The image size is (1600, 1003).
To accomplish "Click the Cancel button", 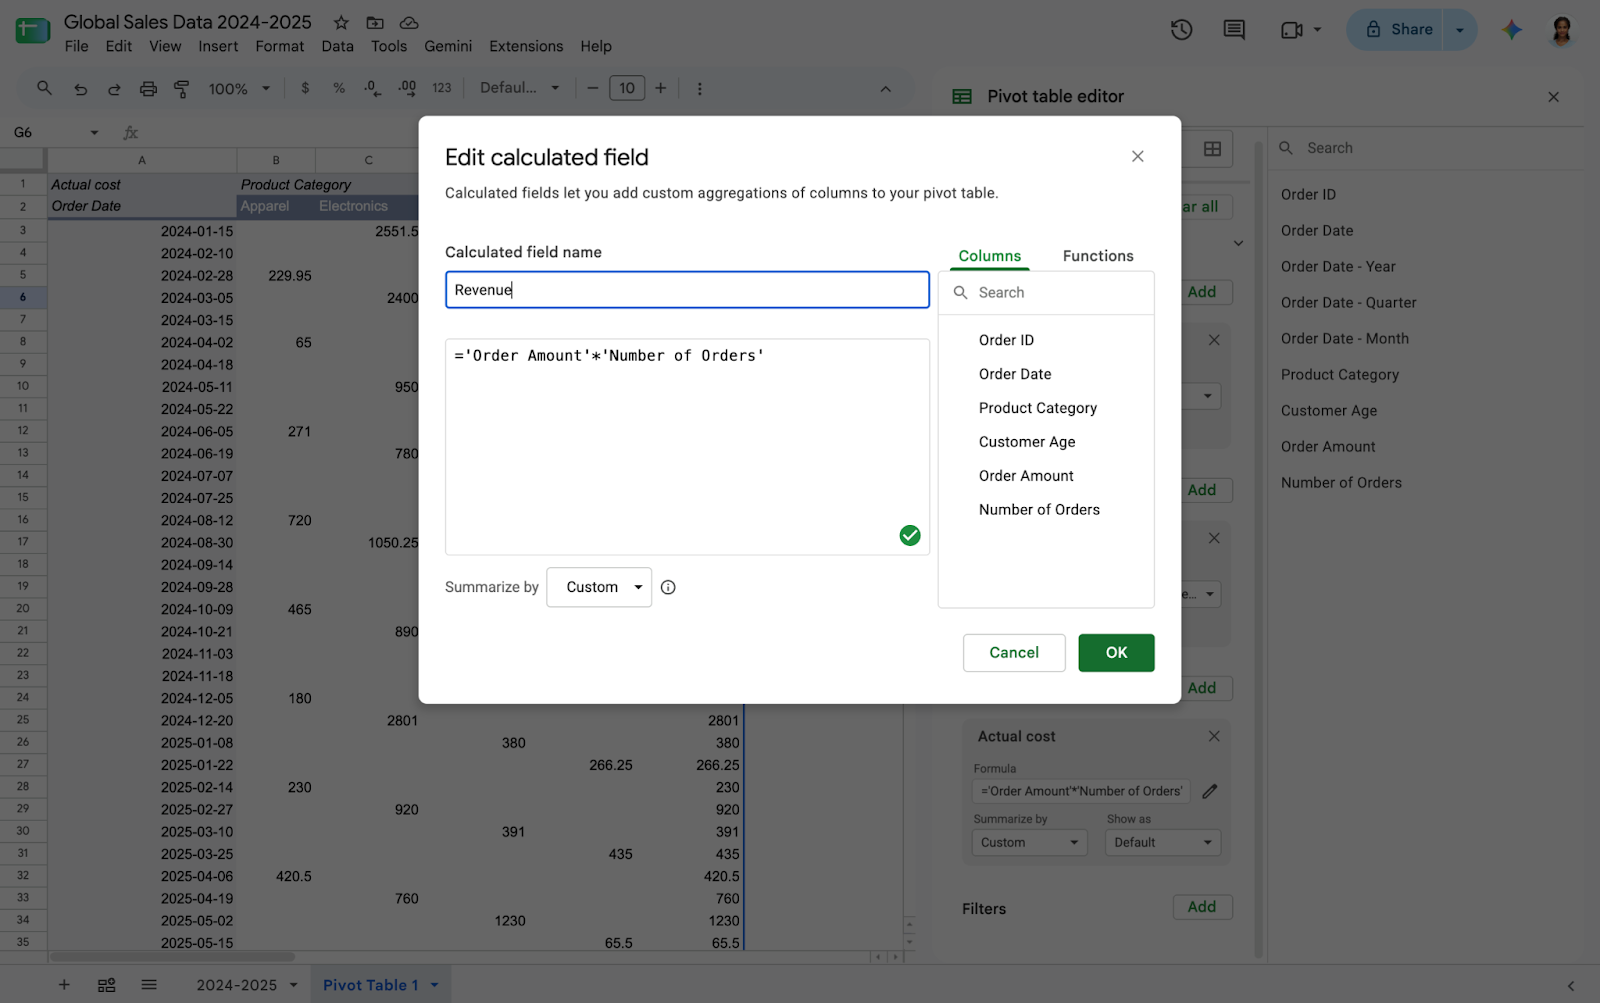I will point(1014,653).
